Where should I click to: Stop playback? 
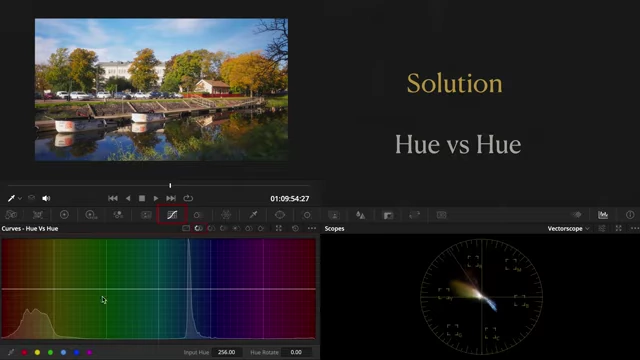pyautogui.click(x=142, y=198)
